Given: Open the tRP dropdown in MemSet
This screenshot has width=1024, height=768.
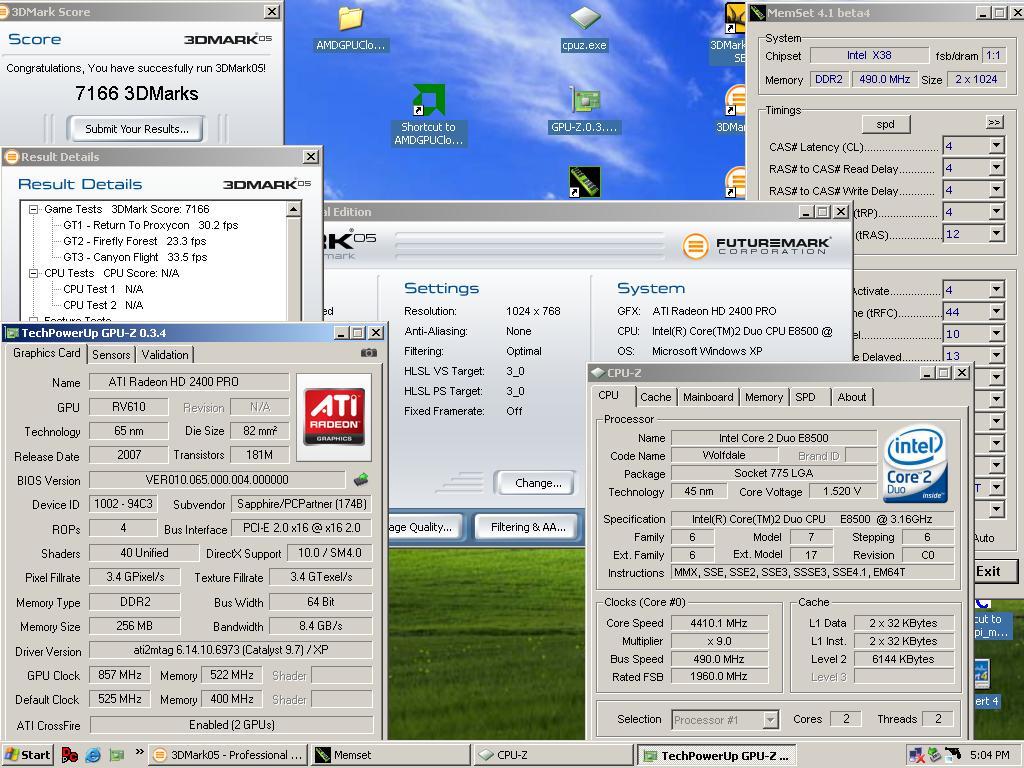Looking at the screenshot, I should [x=996, y=212].
